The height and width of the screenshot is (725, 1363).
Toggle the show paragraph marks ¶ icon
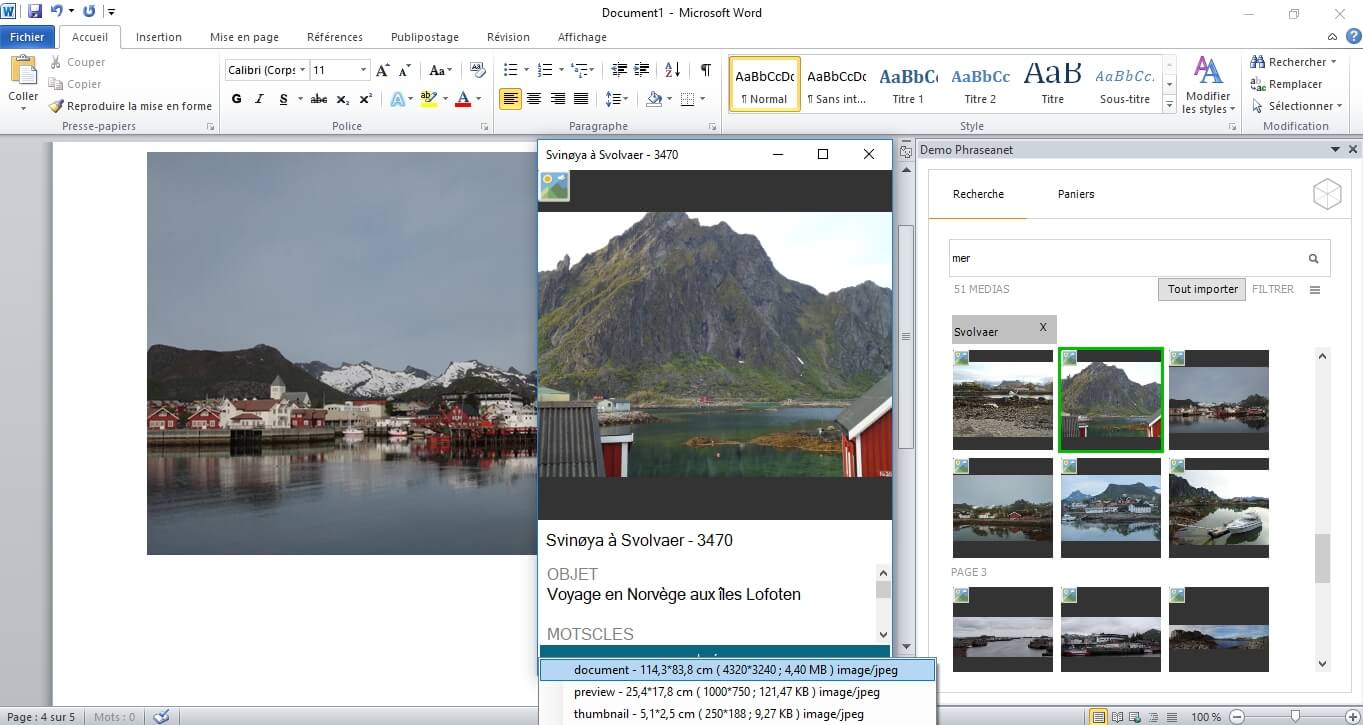point(706,70)
